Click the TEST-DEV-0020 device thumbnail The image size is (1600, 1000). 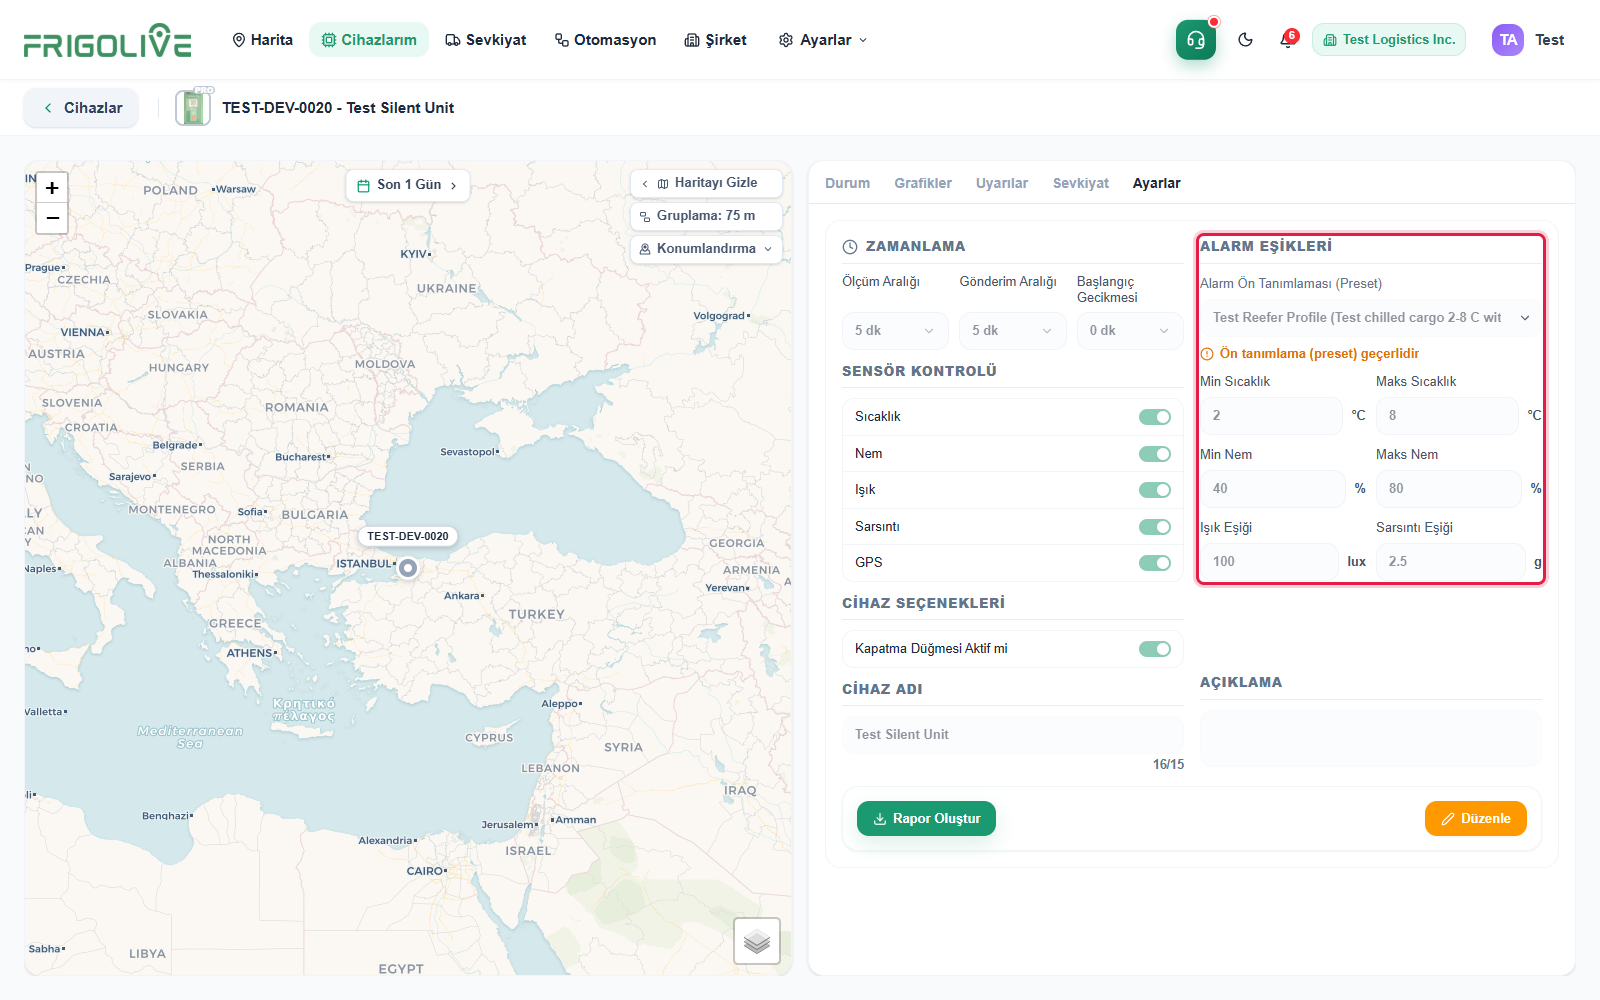[x=194, y=107]
